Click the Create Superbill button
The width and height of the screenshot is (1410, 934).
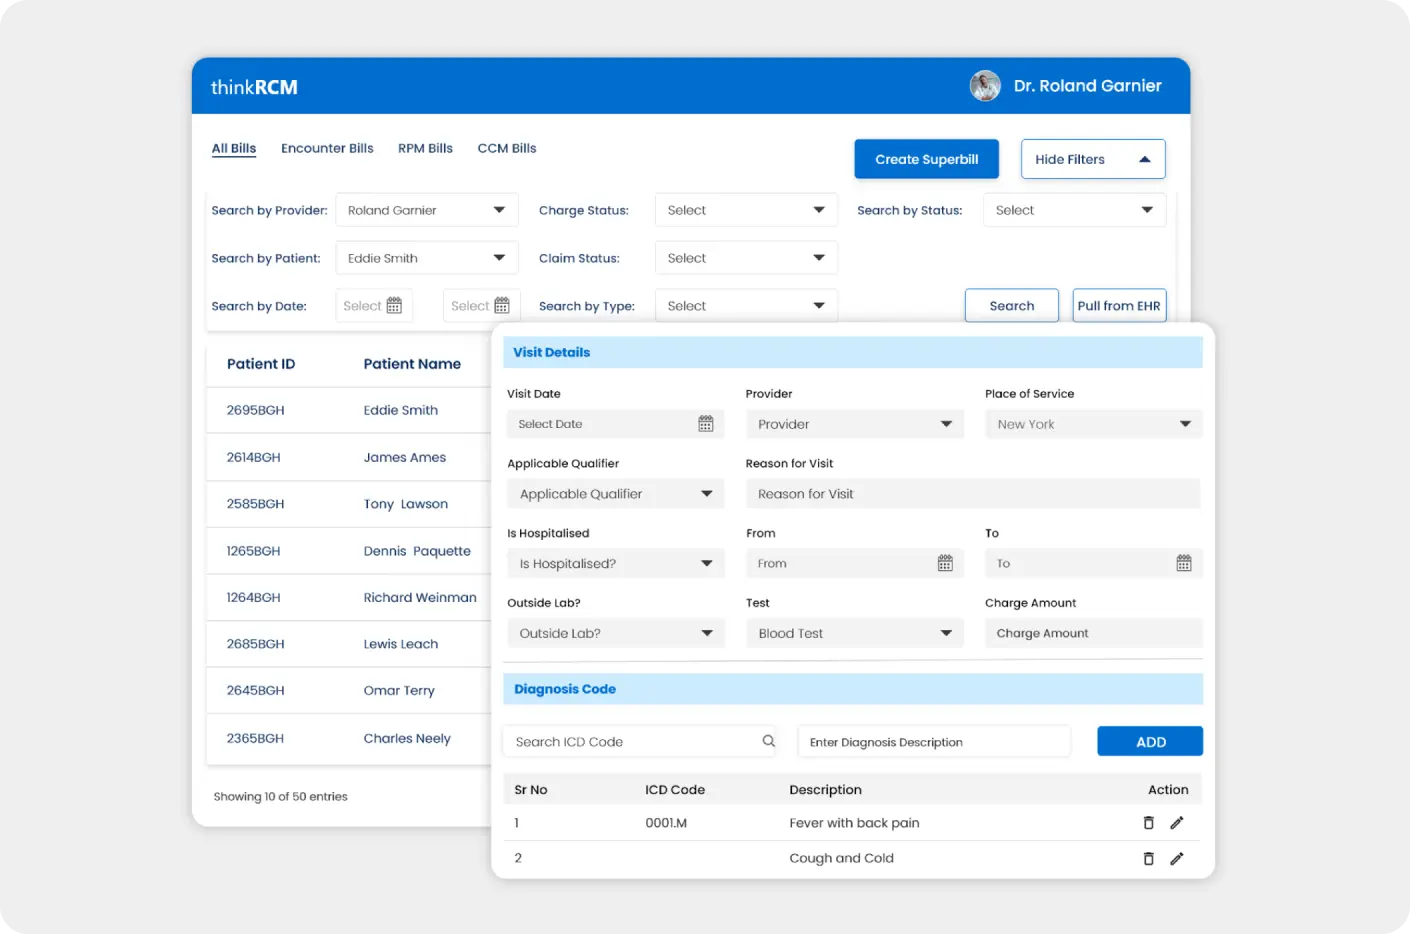pos(926,158)
